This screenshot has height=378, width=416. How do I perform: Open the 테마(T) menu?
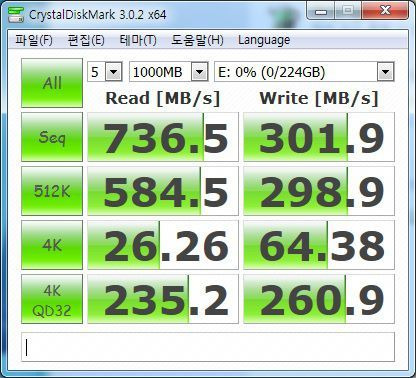click(x=138, y=40)
